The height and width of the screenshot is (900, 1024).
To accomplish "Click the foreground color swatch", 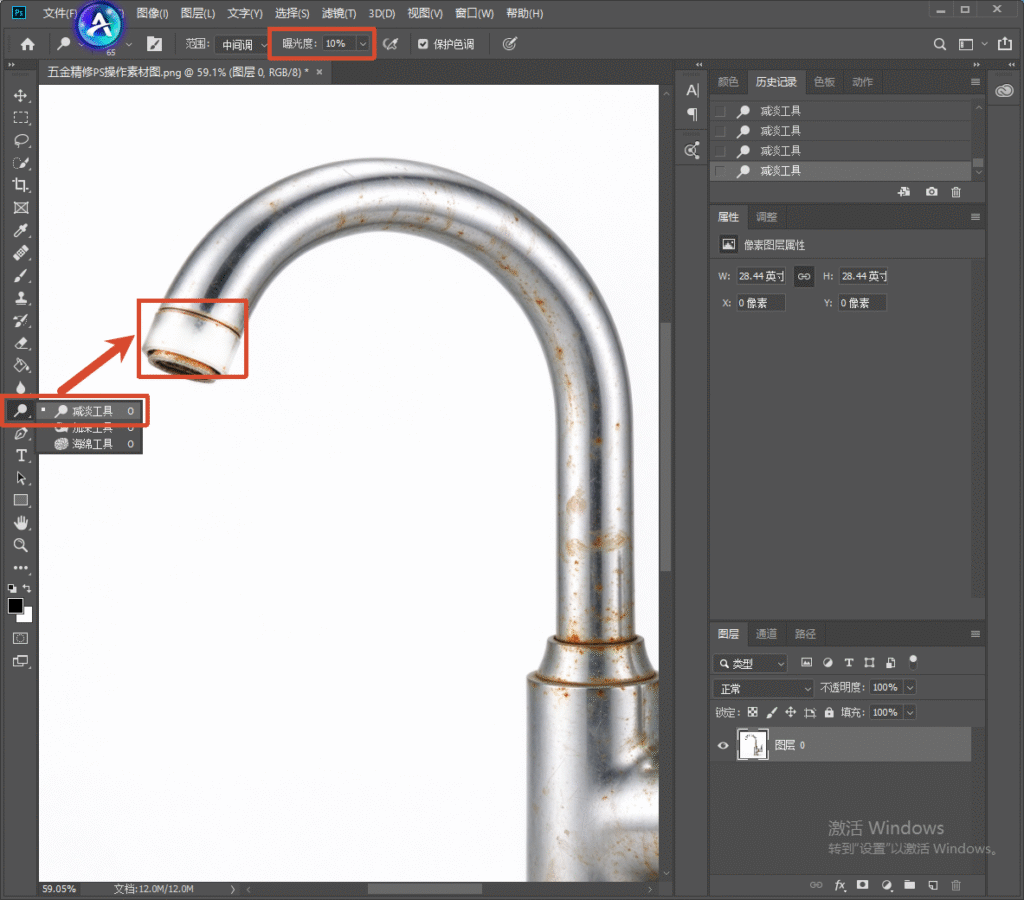I will 15,605.
